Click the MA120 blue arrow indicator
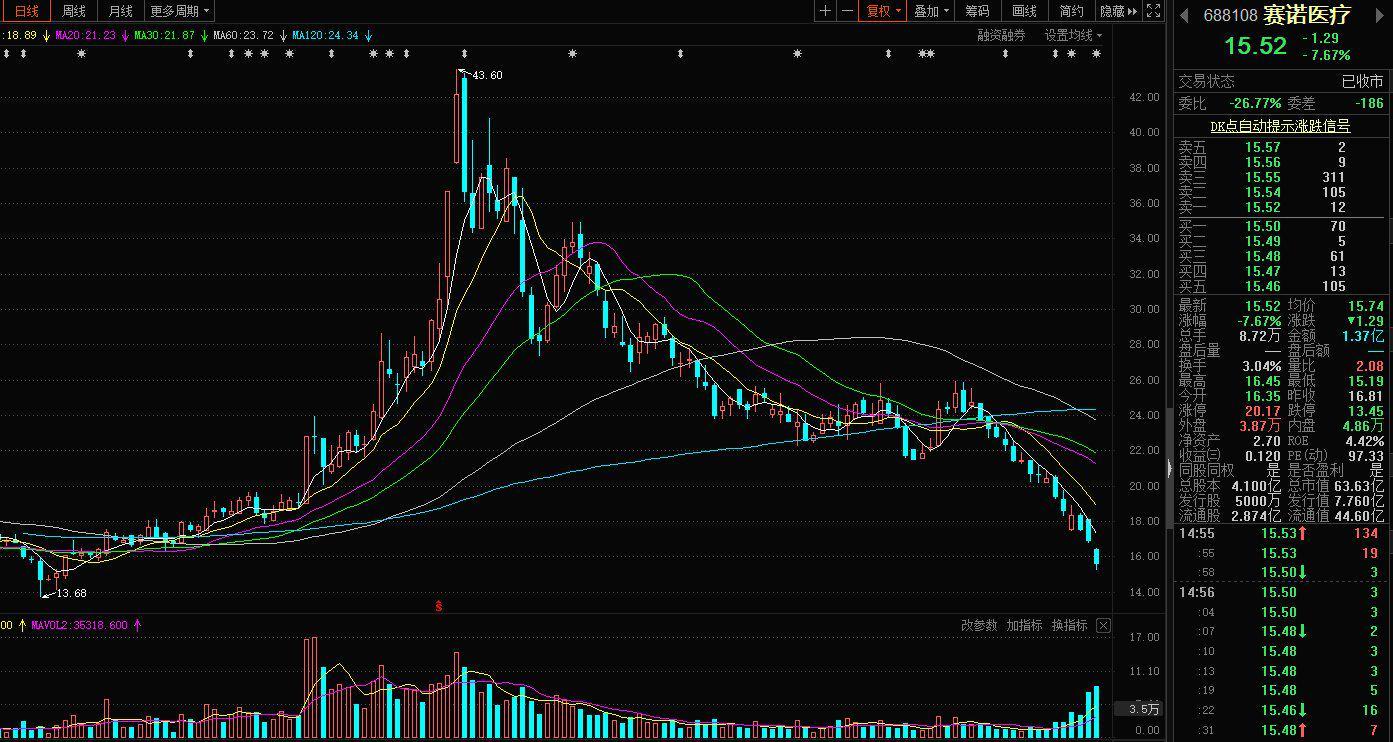Image resolution: width=1393 pixels, height=742 pixels. (368, 35)
